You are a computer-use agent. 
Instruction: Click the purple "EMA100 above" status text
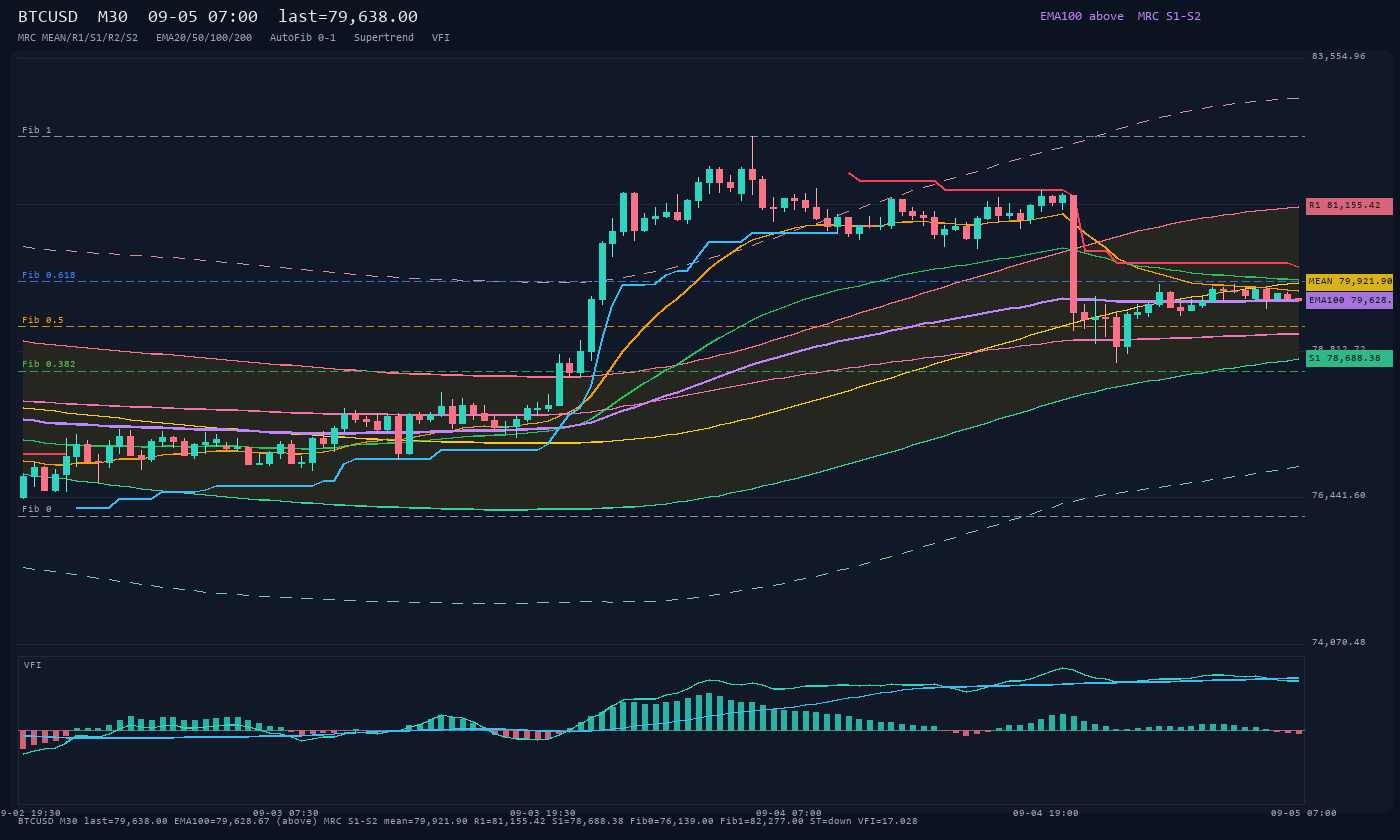pyautogui.click(x=1082, y=16)
